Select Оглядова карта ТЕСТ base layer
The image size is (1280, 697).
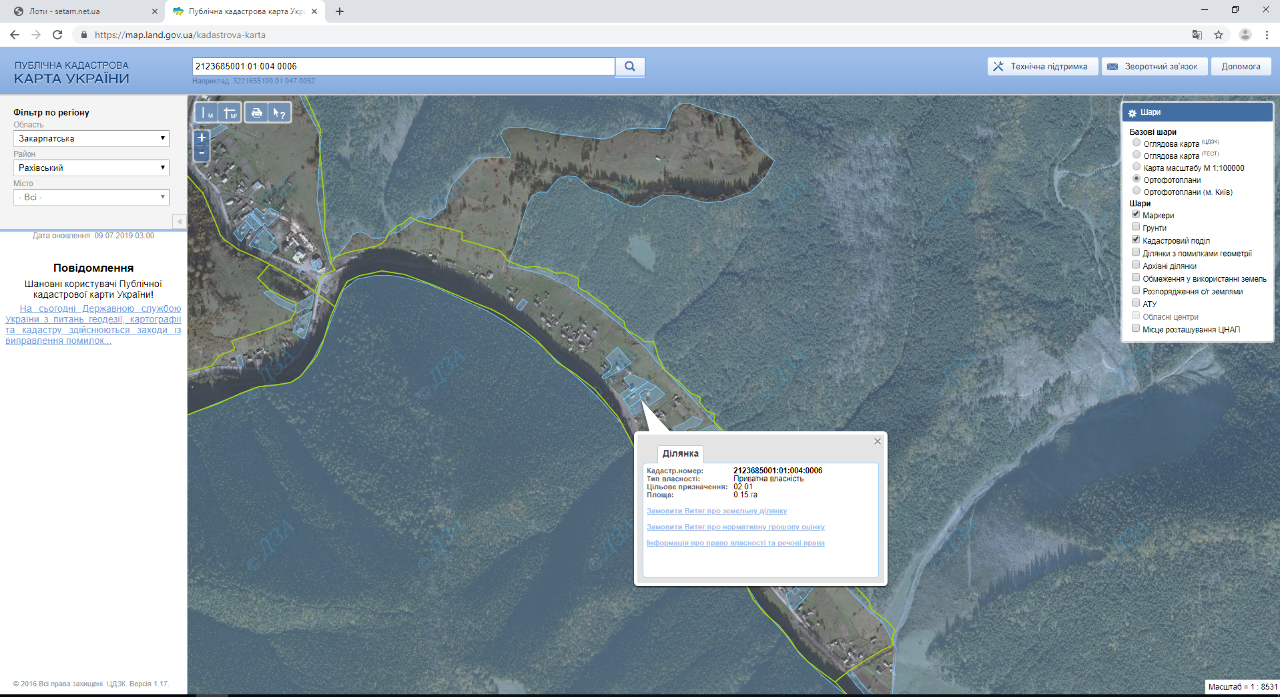[x=1136, y=155]
